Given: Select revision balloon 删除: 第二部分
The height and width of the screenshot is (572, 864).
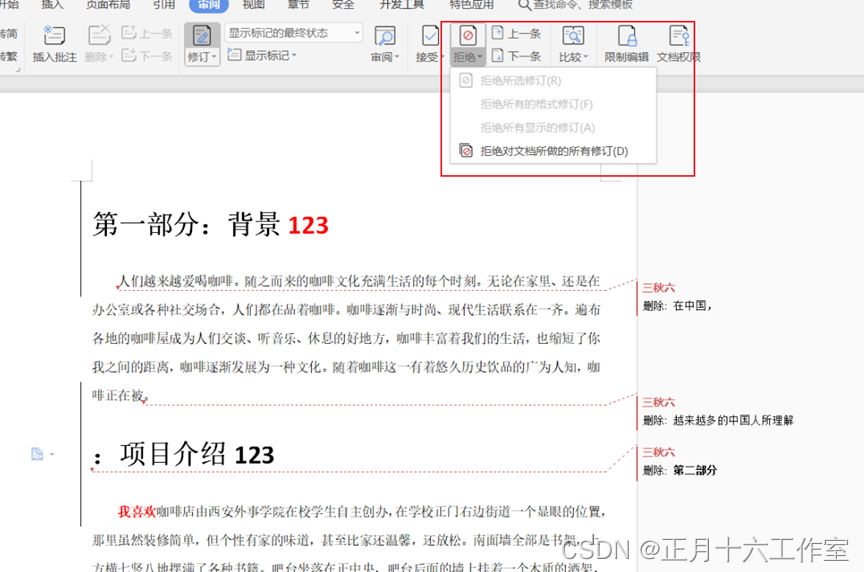Looking at the screenshot, I should (679, 471).
